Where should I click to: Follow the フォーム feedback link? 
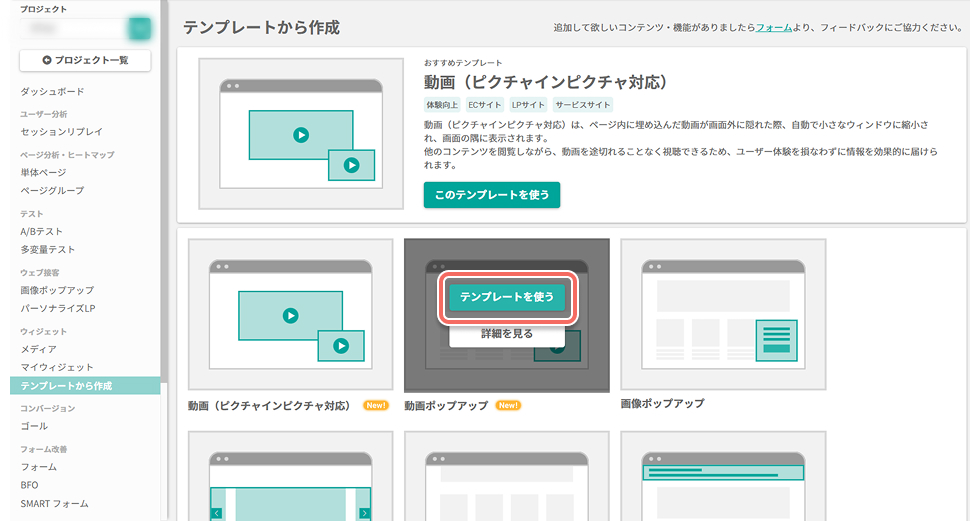pos(774,27)
